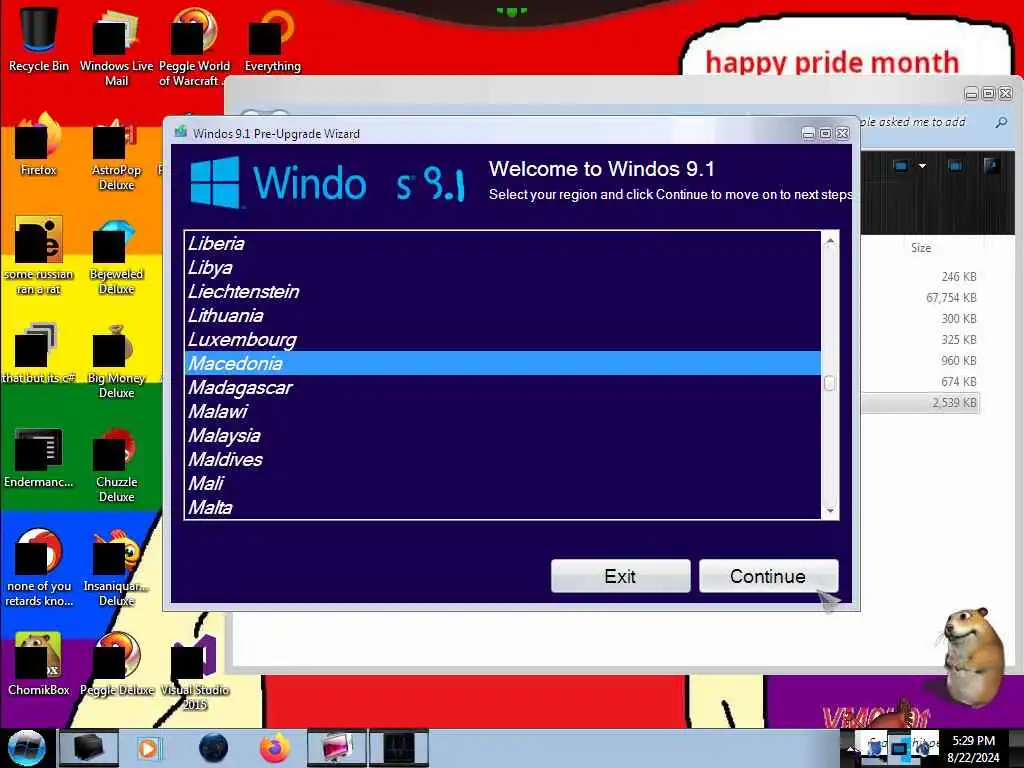The image size is (1024, 768).
Task: Select Liechtenstein in region list
Action: pos(502,291)
